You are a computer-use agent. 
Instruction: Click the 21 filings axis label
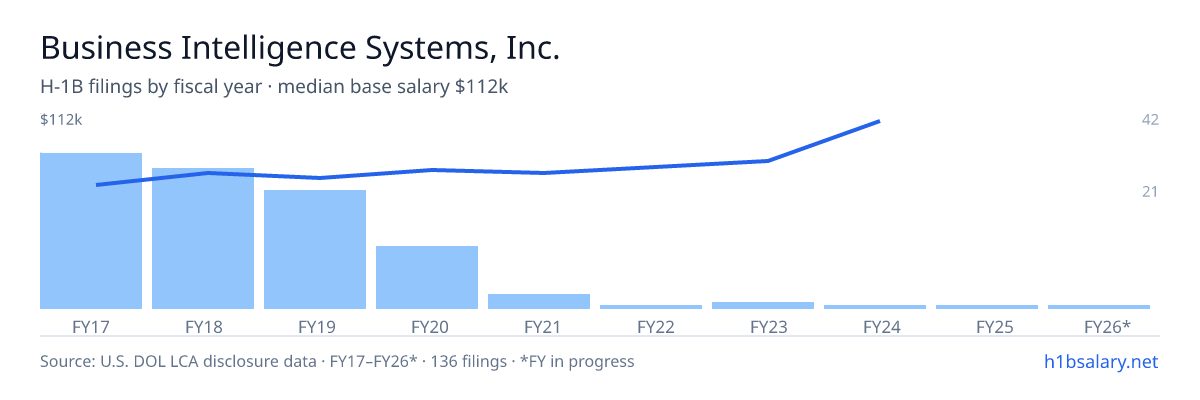(1150, 191)
